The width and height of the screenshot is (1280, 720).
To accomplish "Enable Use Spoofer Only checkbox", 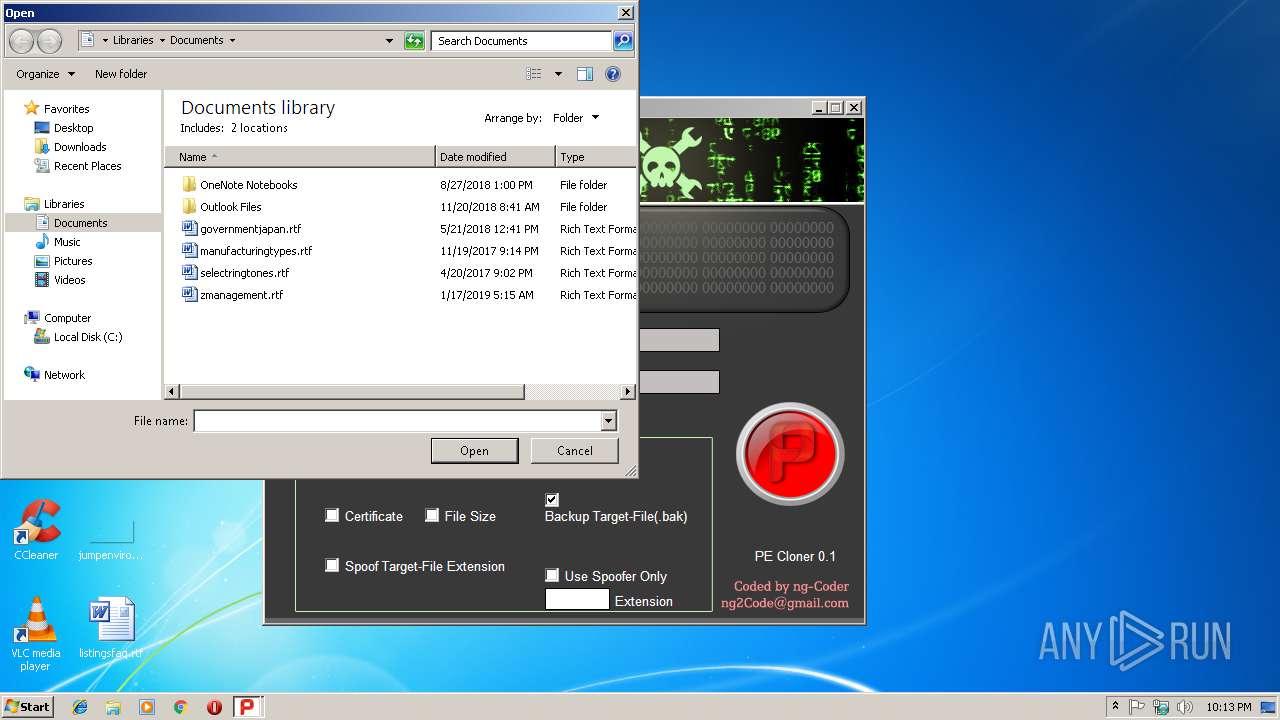I will point(552,575).
